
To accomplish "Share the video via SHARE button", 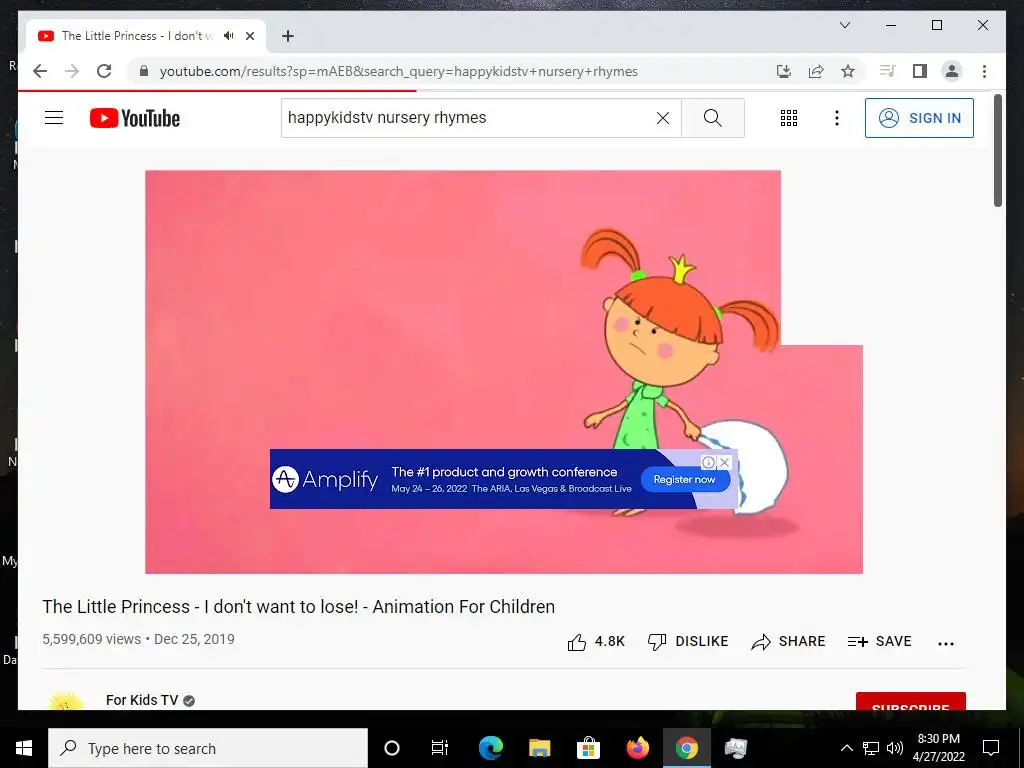I will (x=788, y=642).
